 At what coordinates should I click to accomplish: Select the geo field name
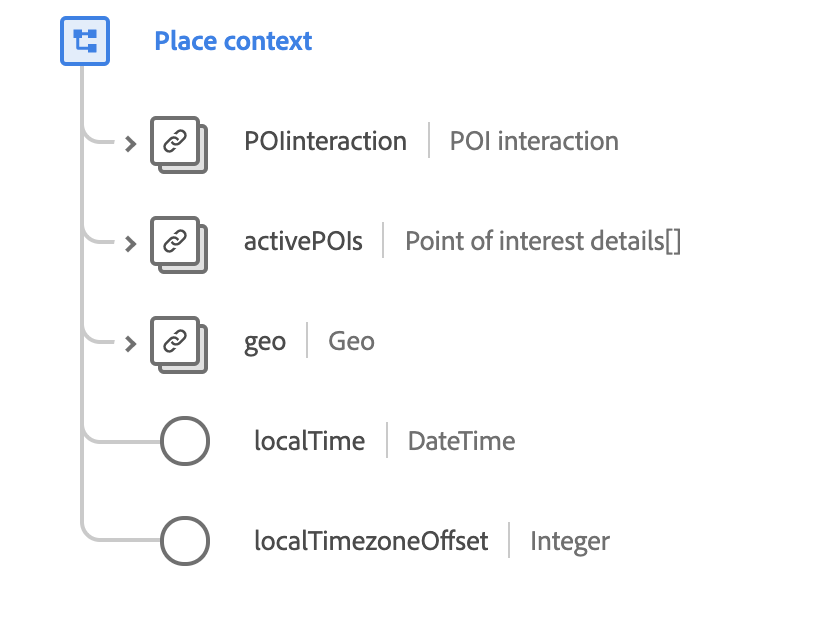[x=265, y=341]
